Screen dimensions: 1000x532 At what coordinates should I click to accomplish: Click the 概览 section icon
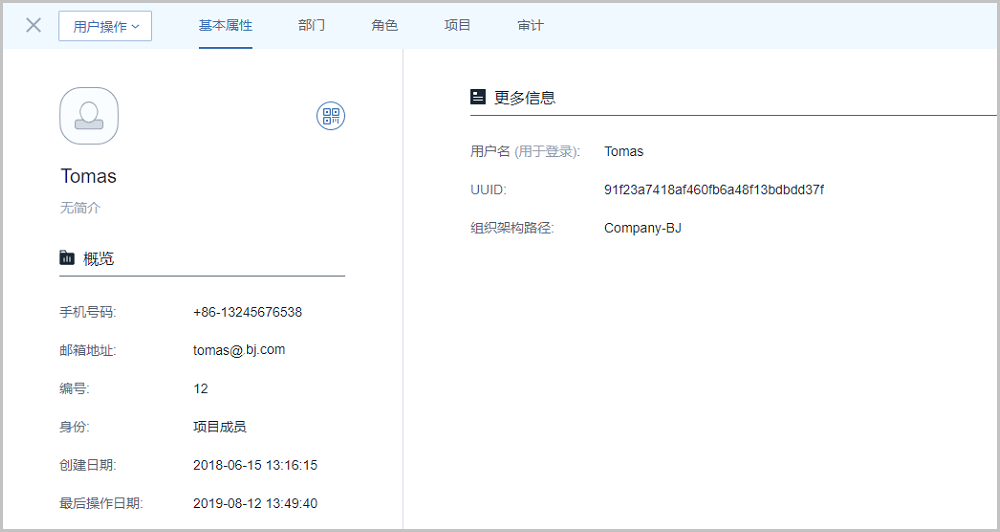pos(67,258)
